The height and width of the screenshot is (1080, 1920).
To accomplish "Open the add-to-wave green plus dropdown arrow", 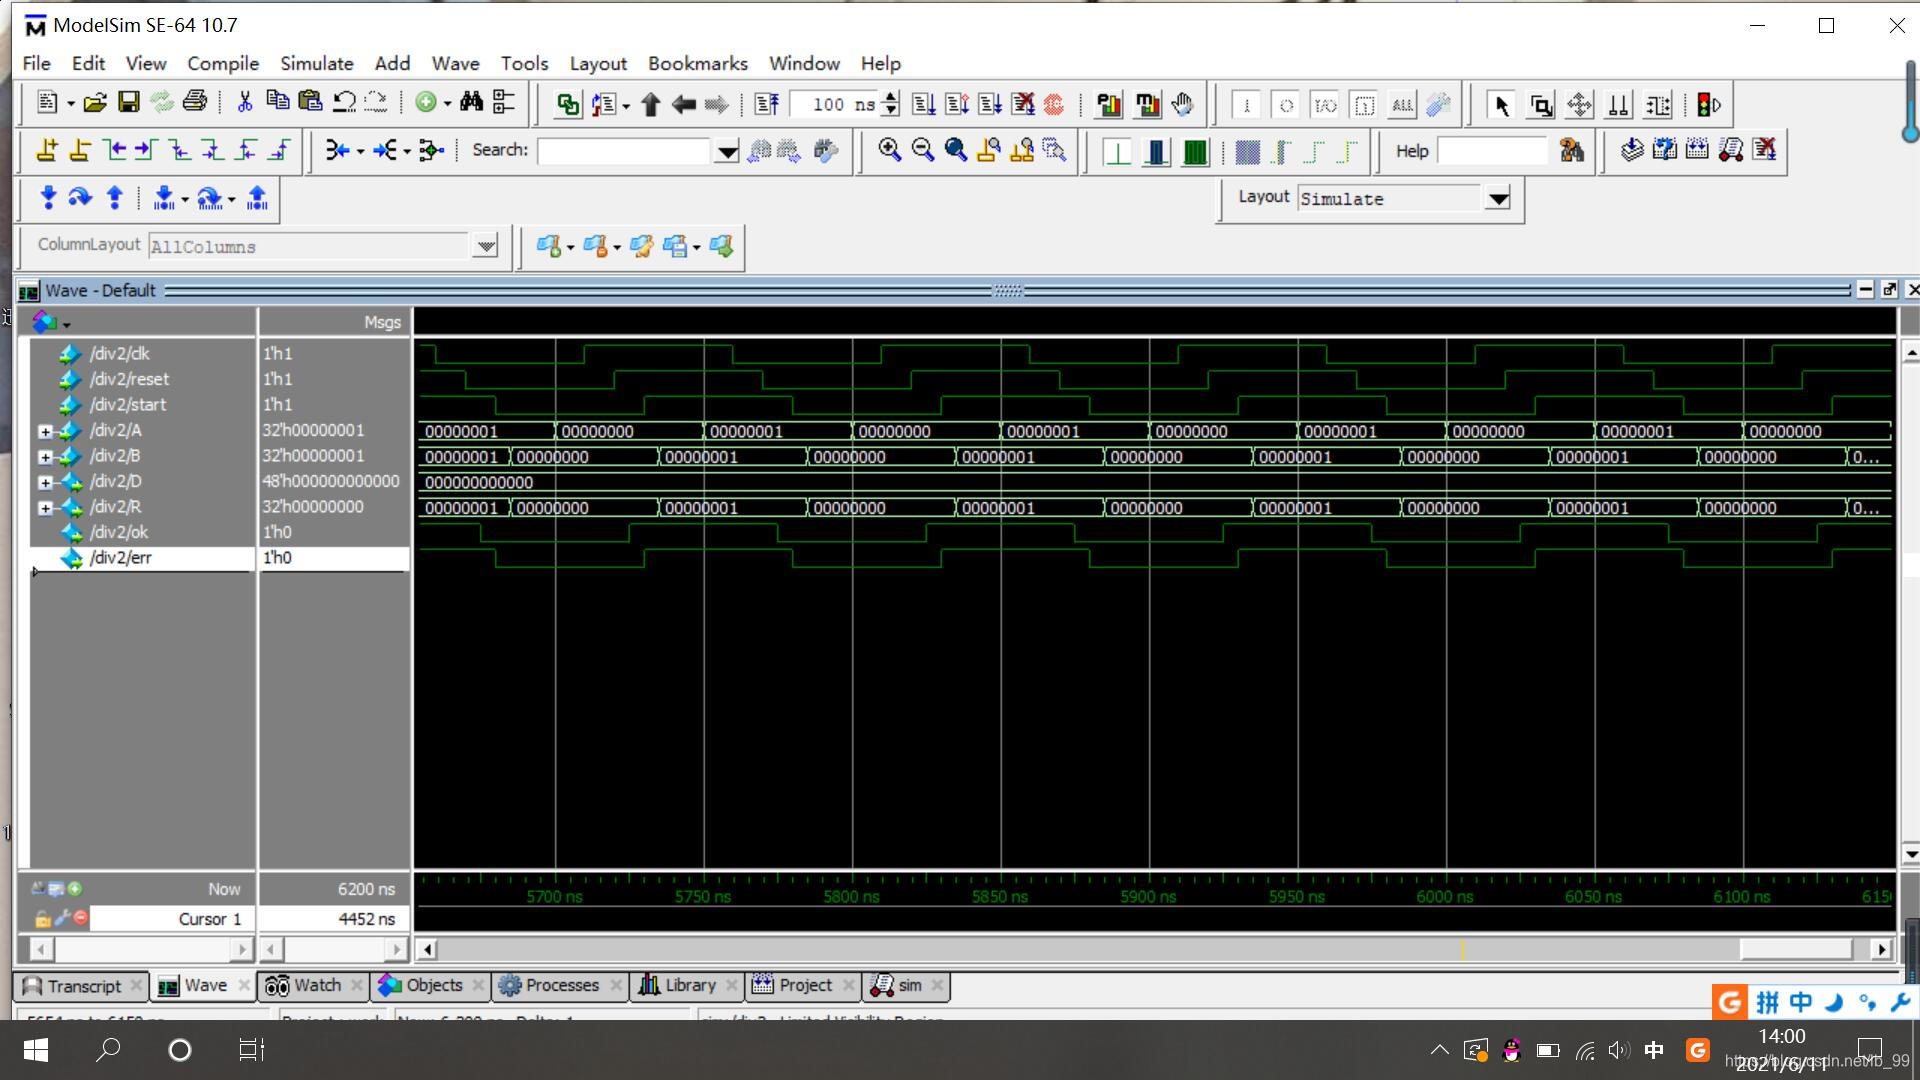I will [x=447, y=103].
